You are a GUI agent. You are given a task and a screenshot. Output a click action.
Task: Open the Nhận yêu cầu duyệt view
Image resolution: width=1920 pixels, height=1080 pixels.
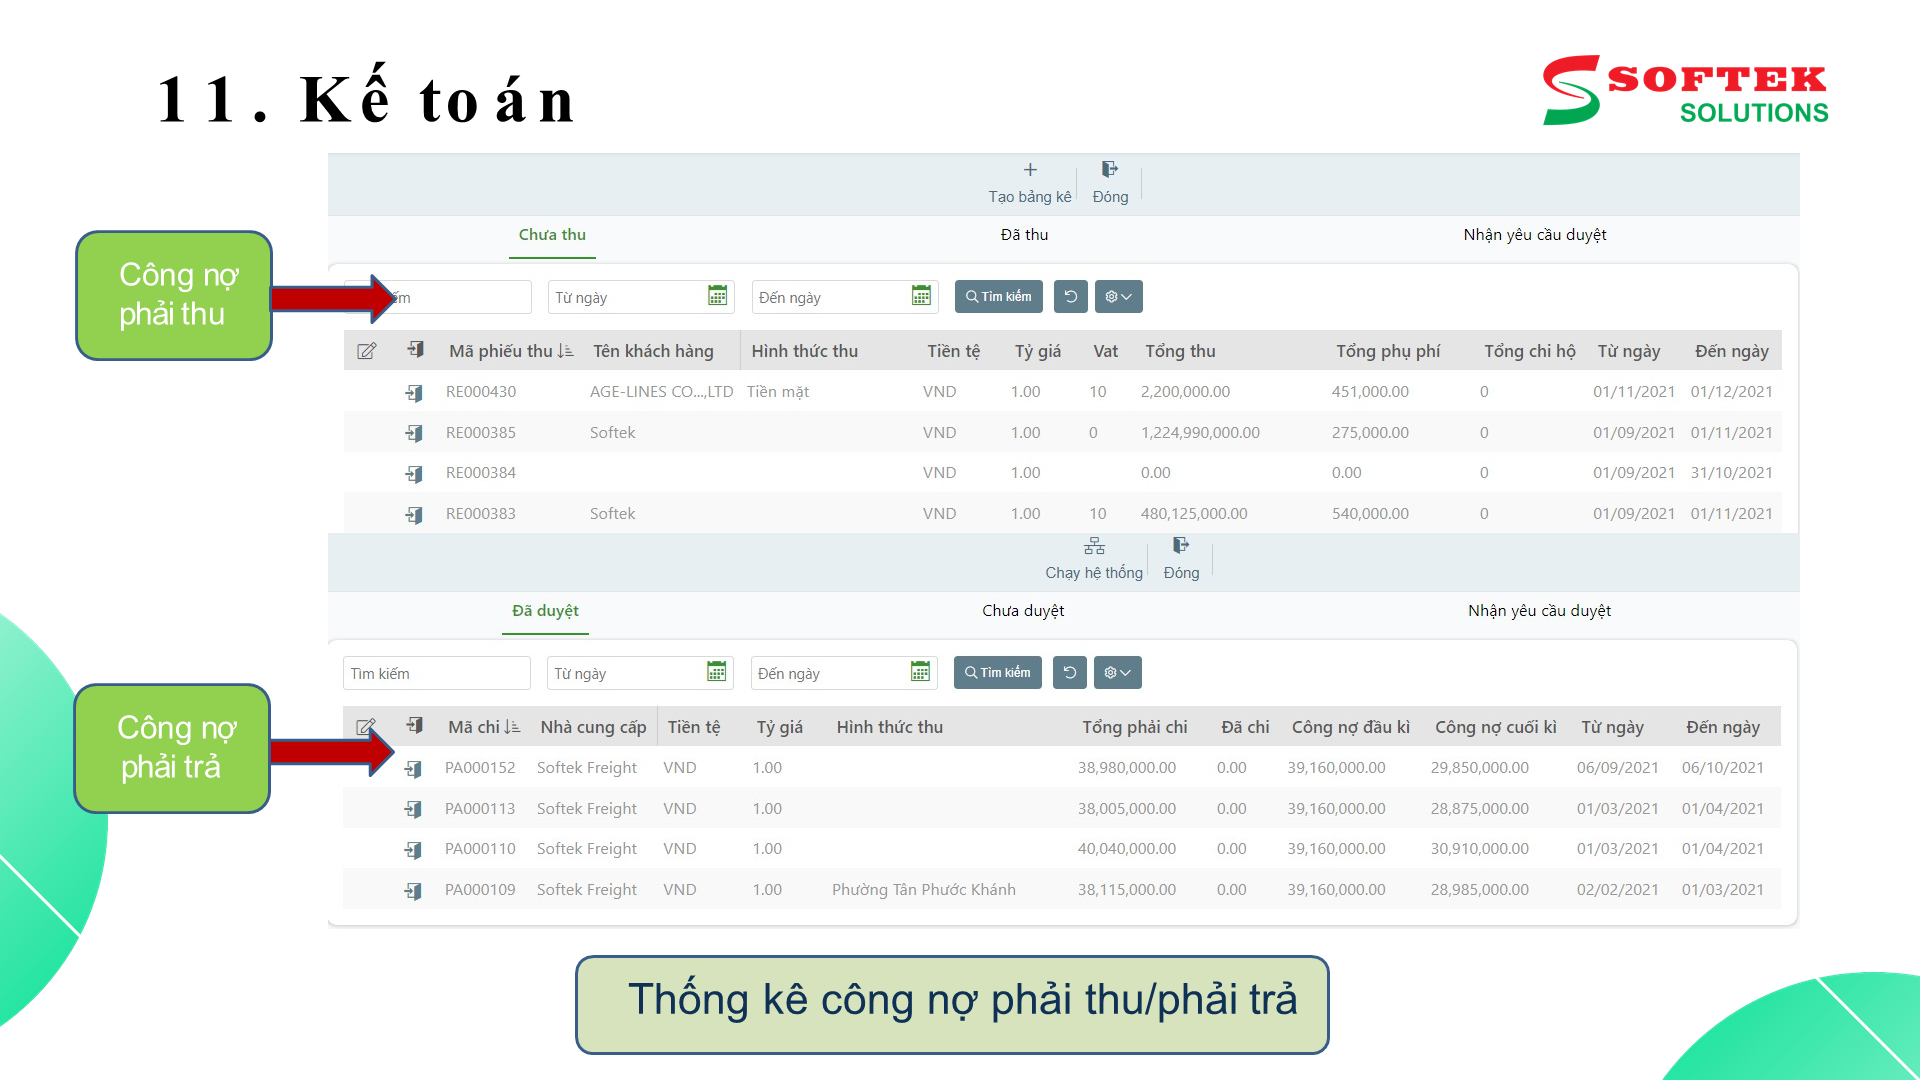click(x=1534, y=235)
